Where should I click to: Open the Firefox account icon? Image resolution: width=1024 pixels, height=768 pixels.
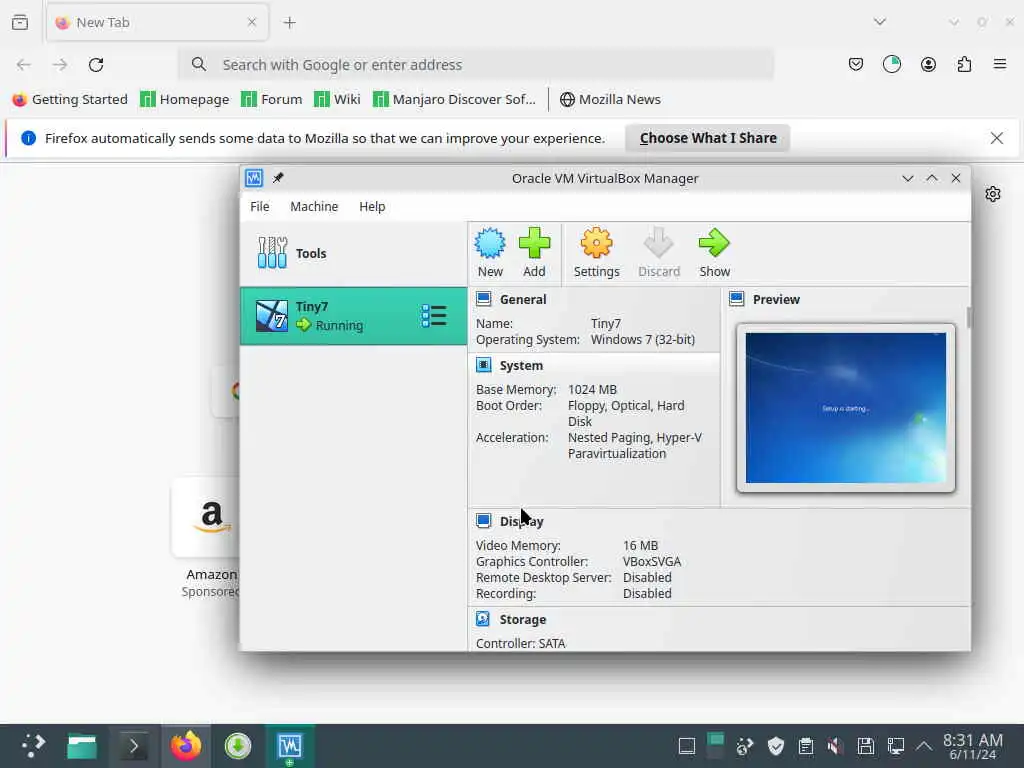[928, 64]
